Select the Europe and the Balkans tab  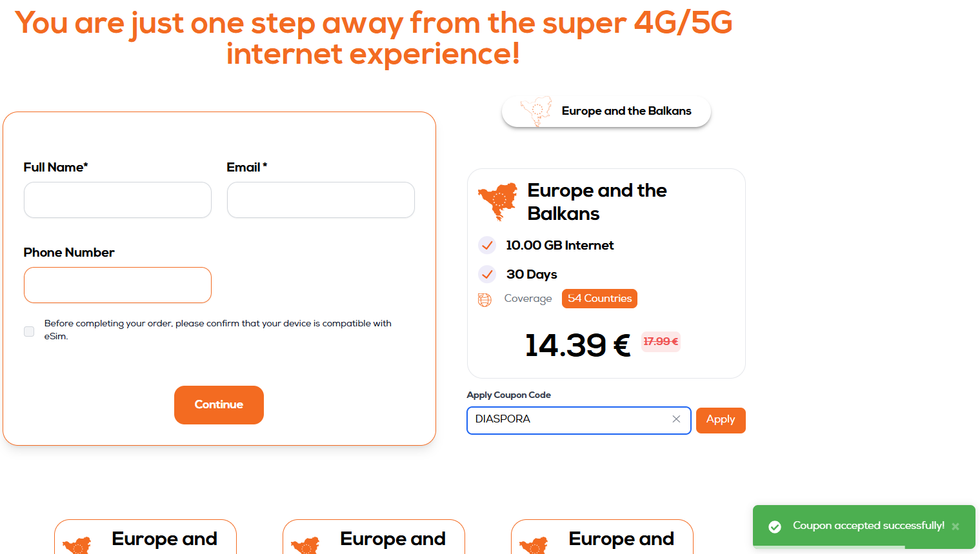coord(606,112)
